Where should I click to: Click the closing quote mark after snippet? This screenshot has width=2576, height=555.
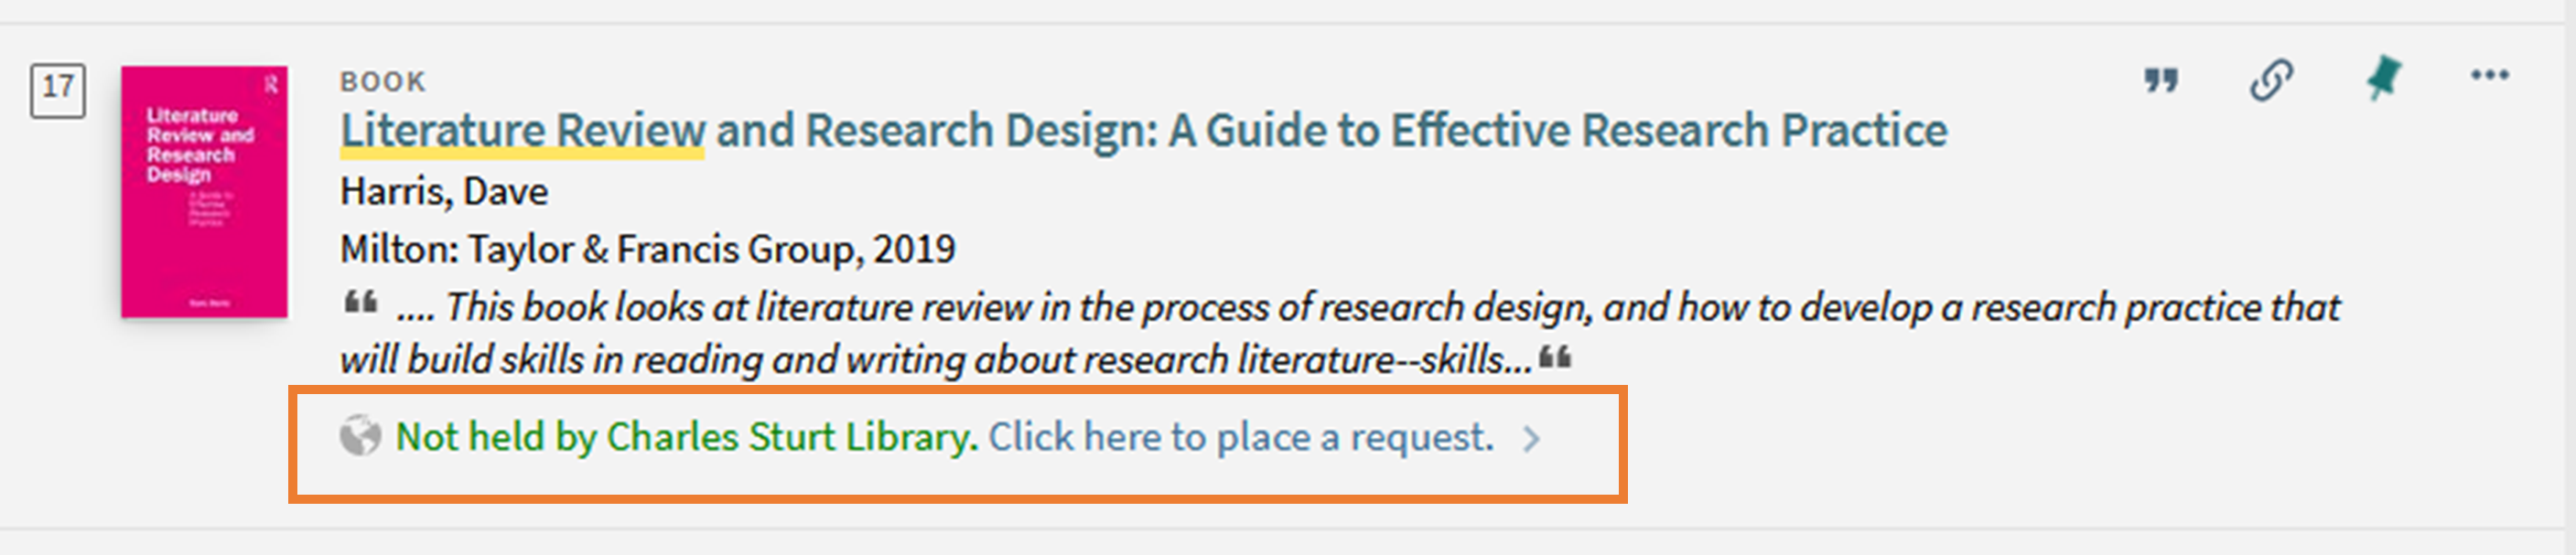coord(1555,356)
